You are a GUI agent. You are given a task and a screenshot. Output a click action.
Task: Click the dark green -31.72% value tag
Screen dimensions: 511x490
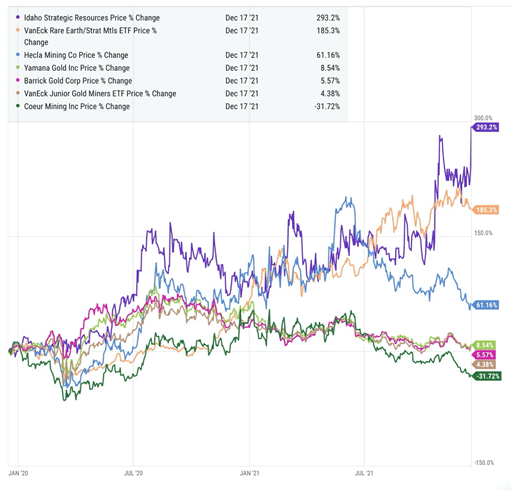tap(486, 376)
